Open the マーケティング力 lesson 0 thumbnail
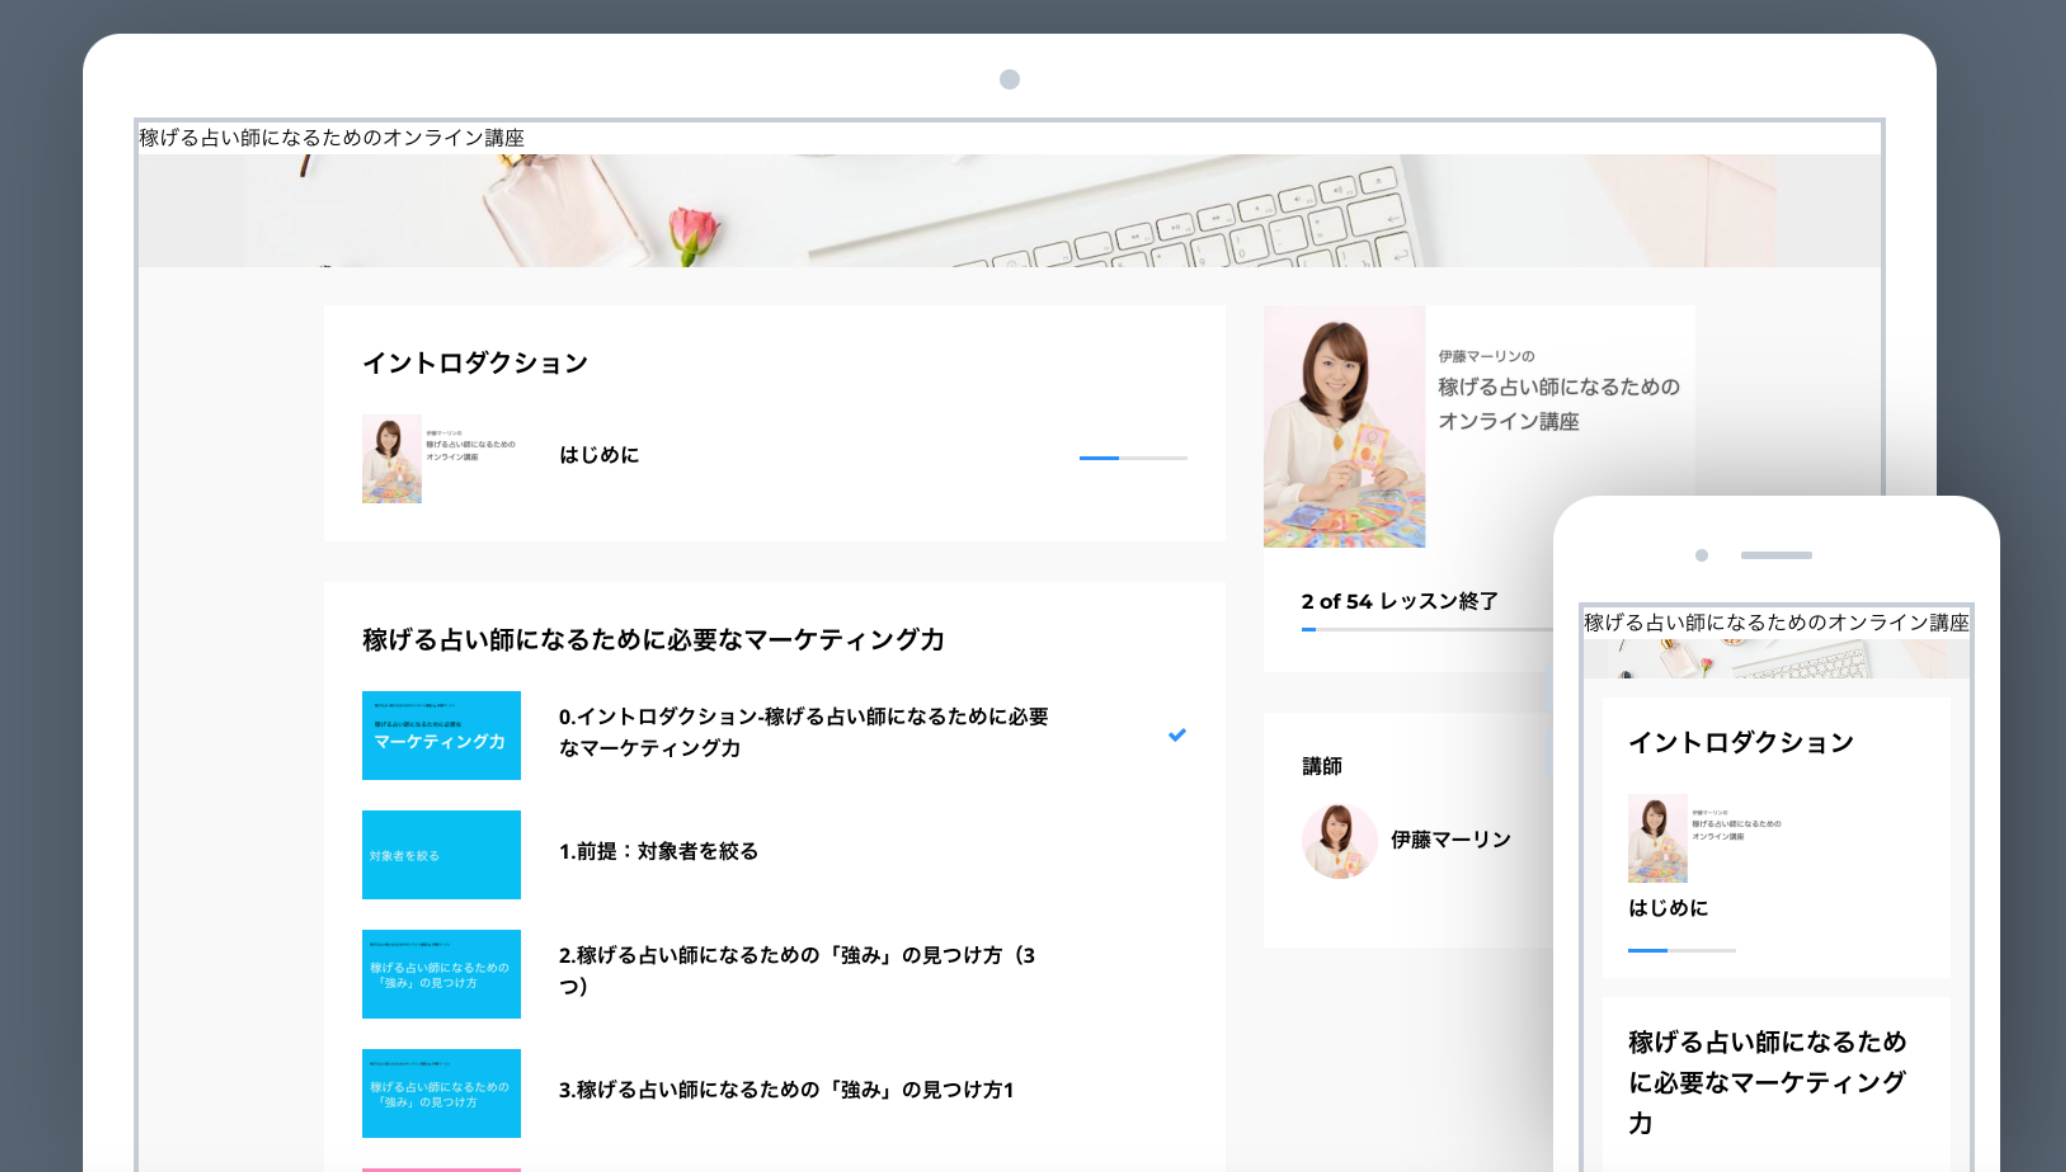Image resolution: width=2066 pixels, height=1172 pixels. [441, 735]
